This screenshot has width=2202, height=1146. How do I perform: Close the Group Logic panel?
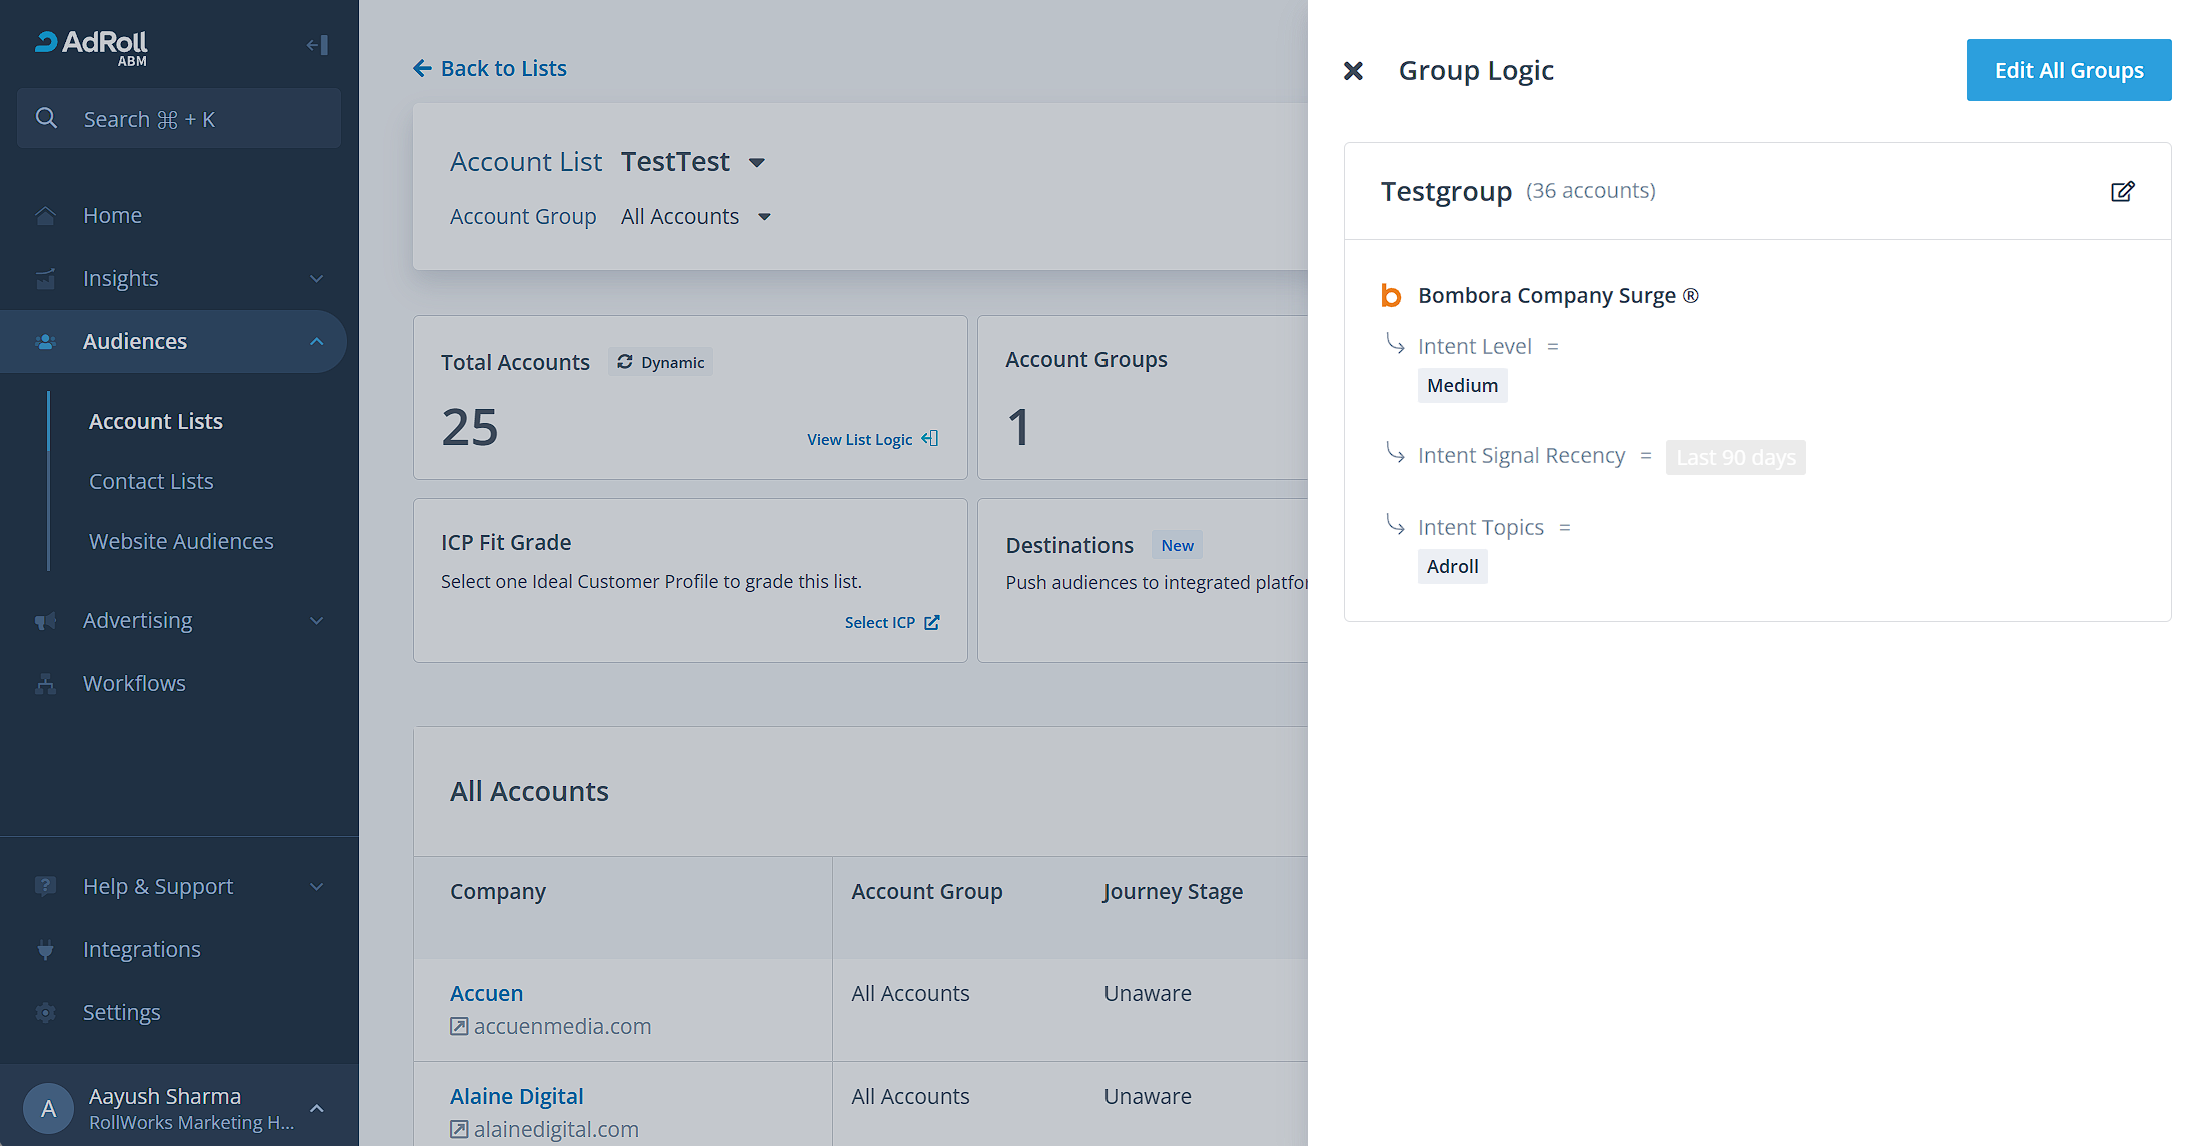pyautogui.click(x=1353, y=71)
